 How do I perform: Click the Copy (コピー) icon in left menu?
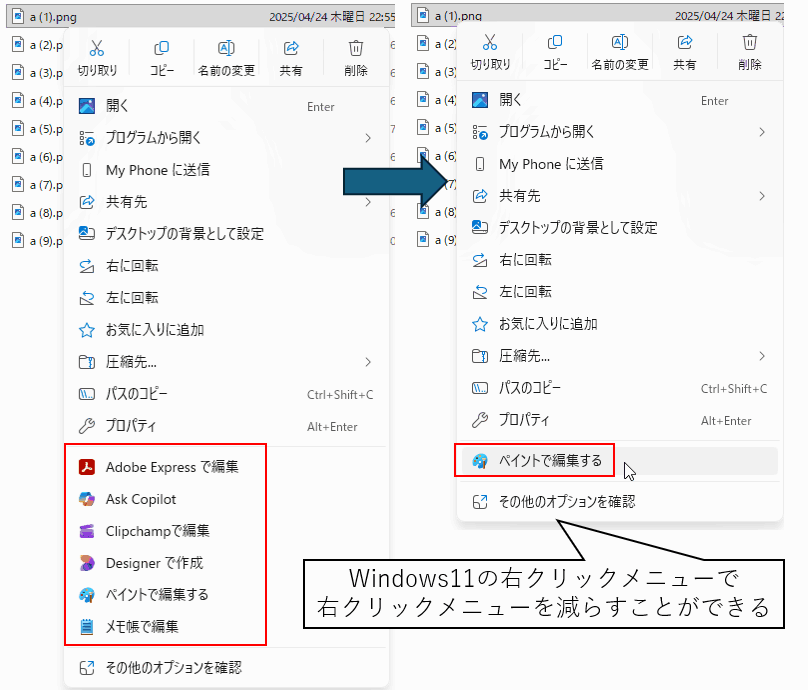coord(161,48)
